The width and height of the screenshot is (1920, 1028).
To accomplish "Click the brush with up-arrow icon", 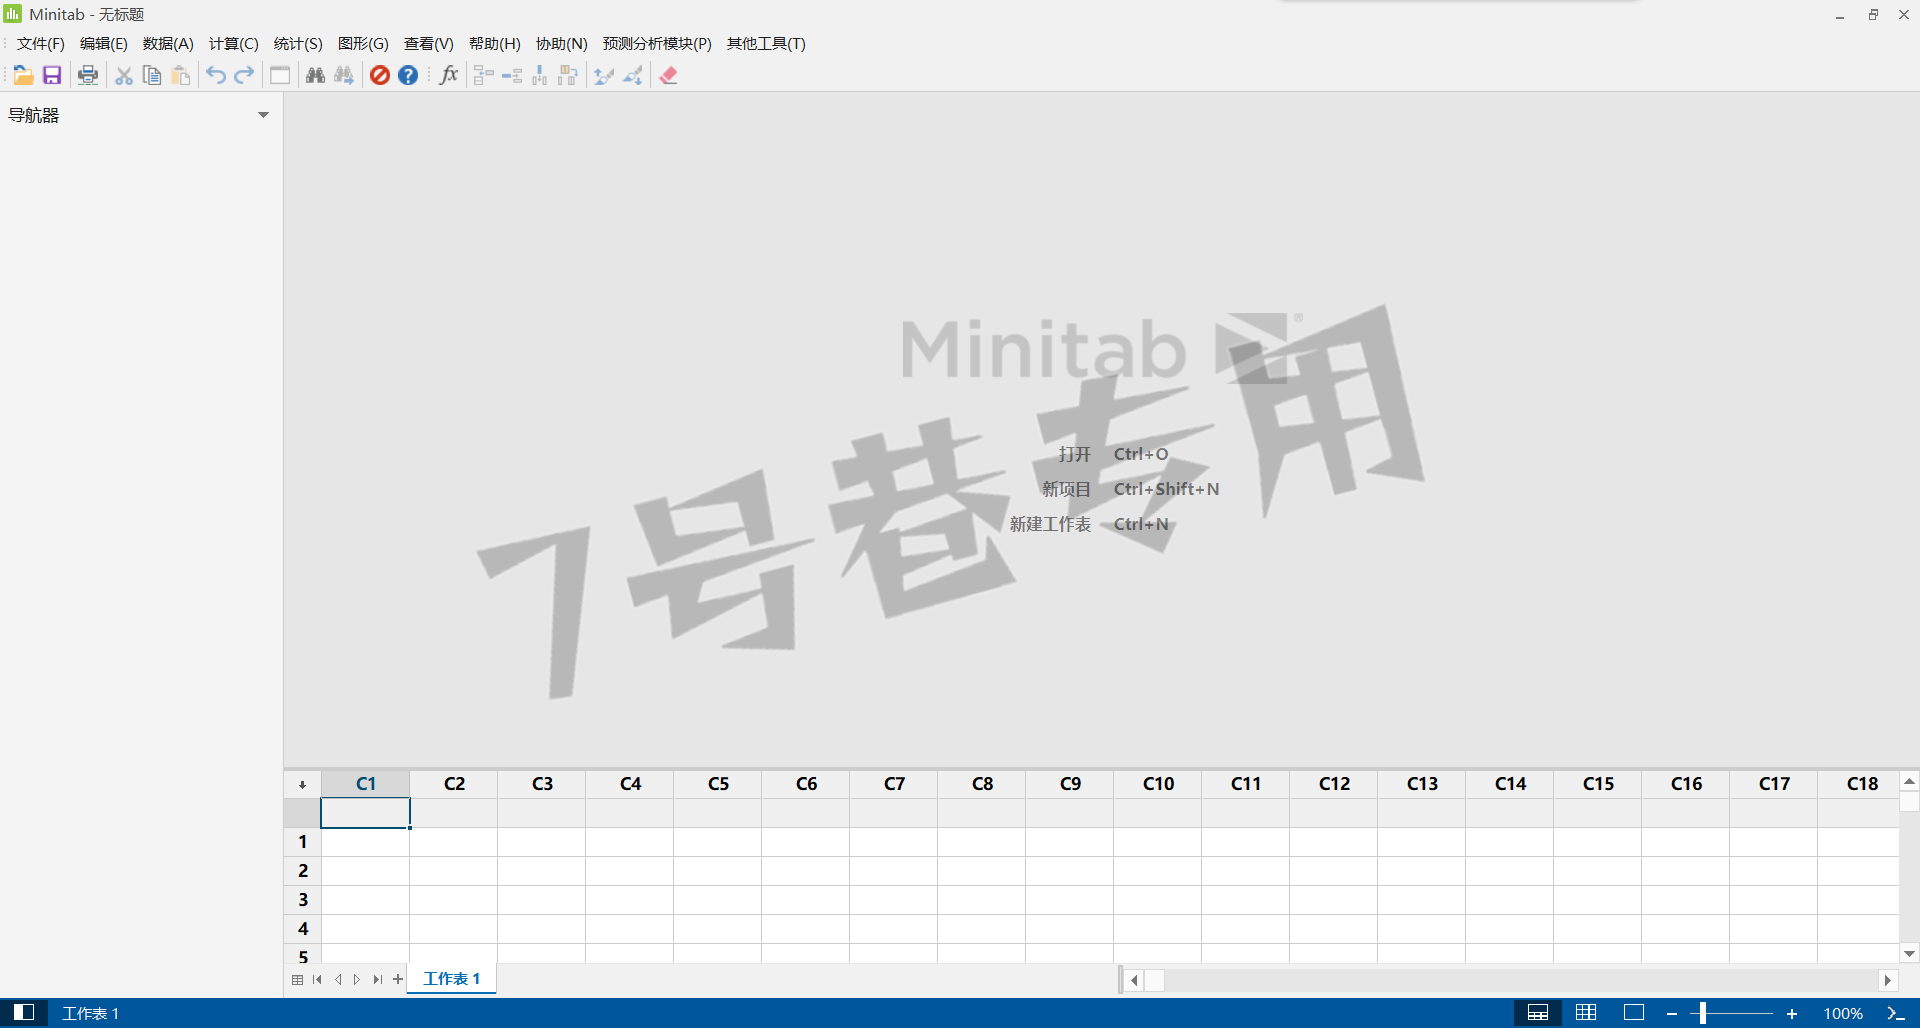I will coord(604,75).
